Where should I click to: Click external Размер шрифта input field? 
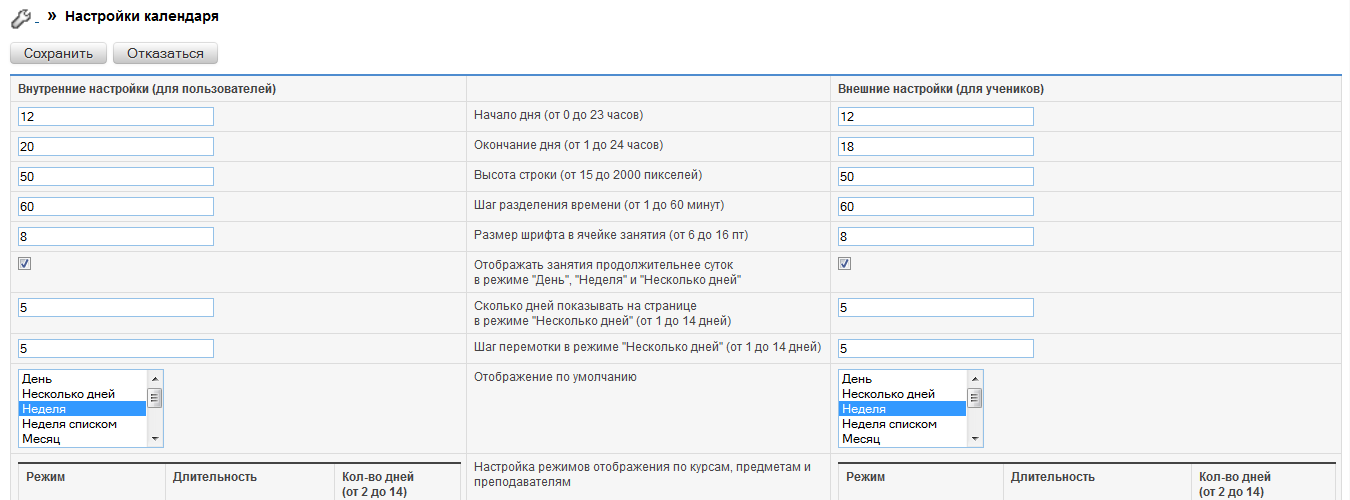pyautogui.click(x=935, y=237)
